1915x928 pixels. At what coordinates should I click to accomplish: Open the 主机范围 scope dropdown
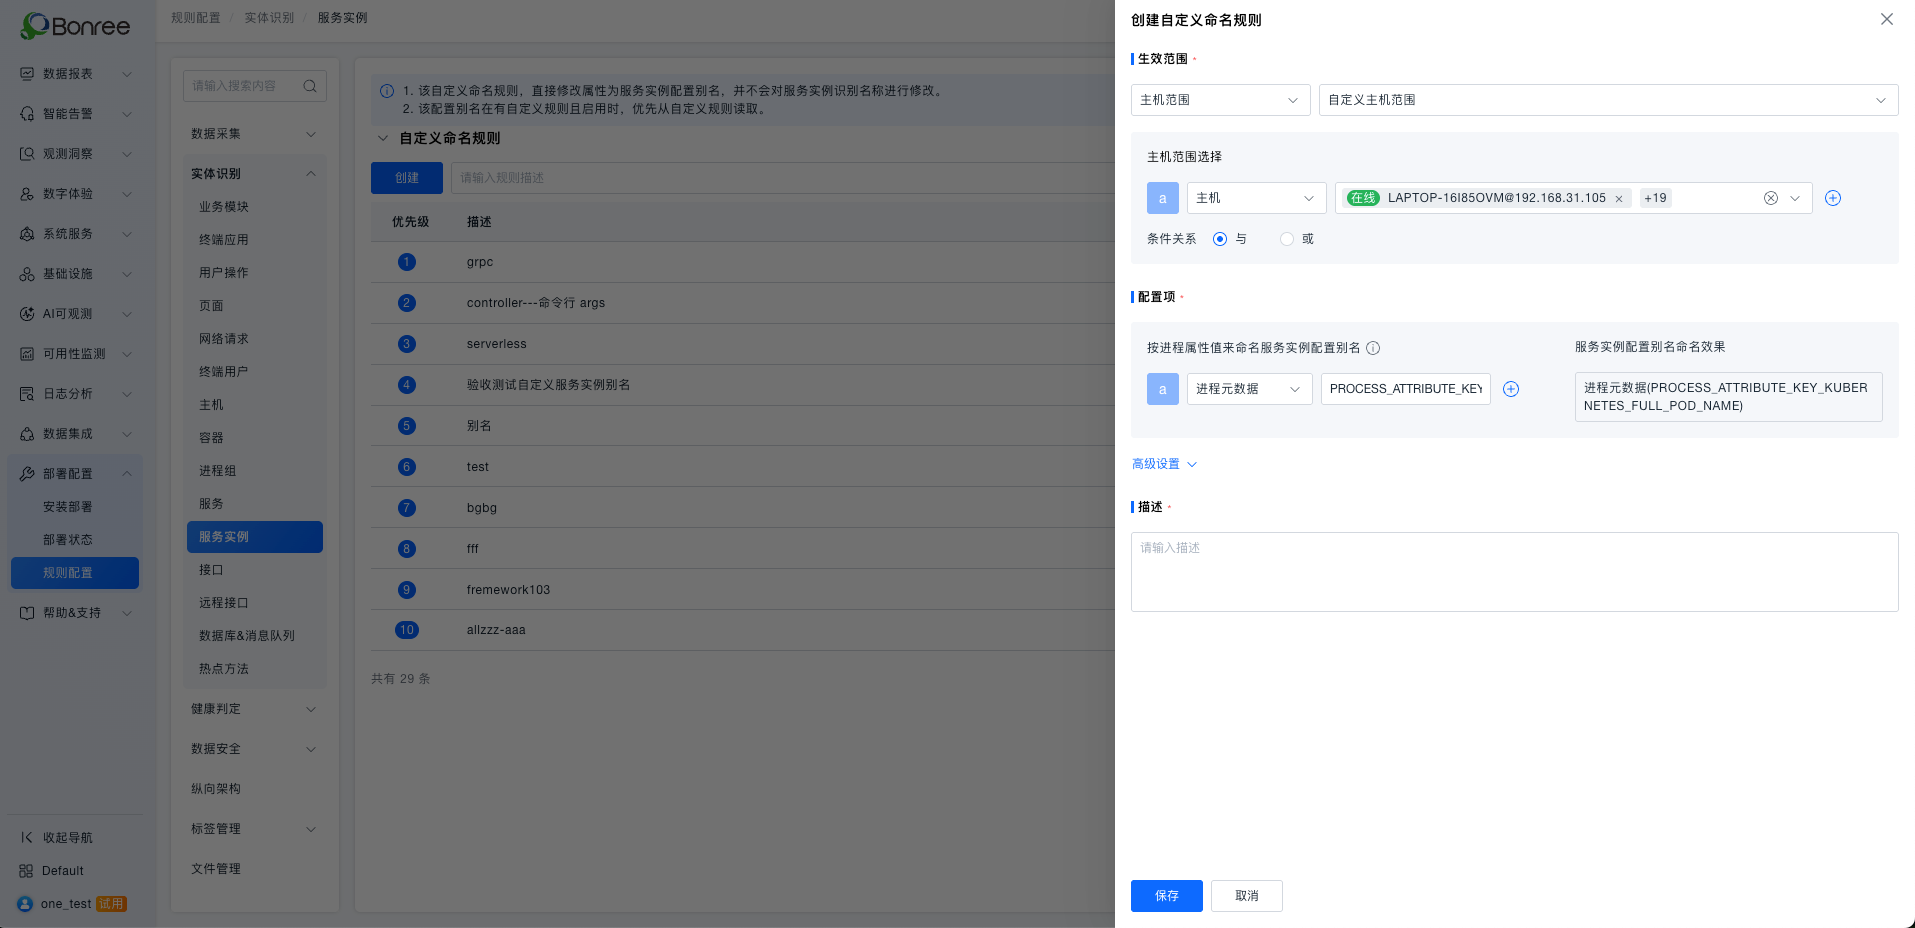(x=1220, y=100)
